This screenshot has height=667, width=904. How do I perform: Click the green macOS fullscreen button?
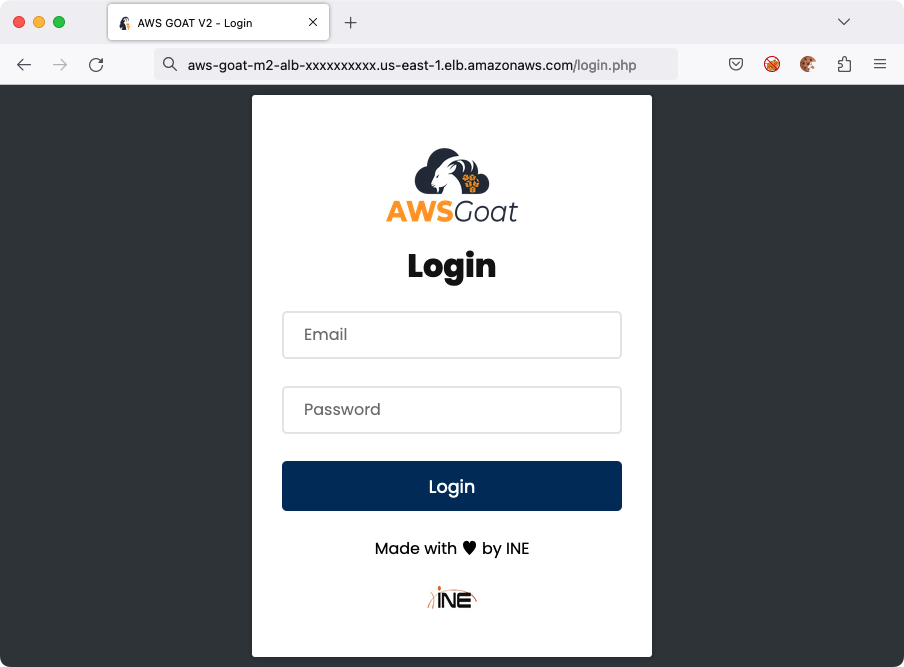(x=59, y=22)
